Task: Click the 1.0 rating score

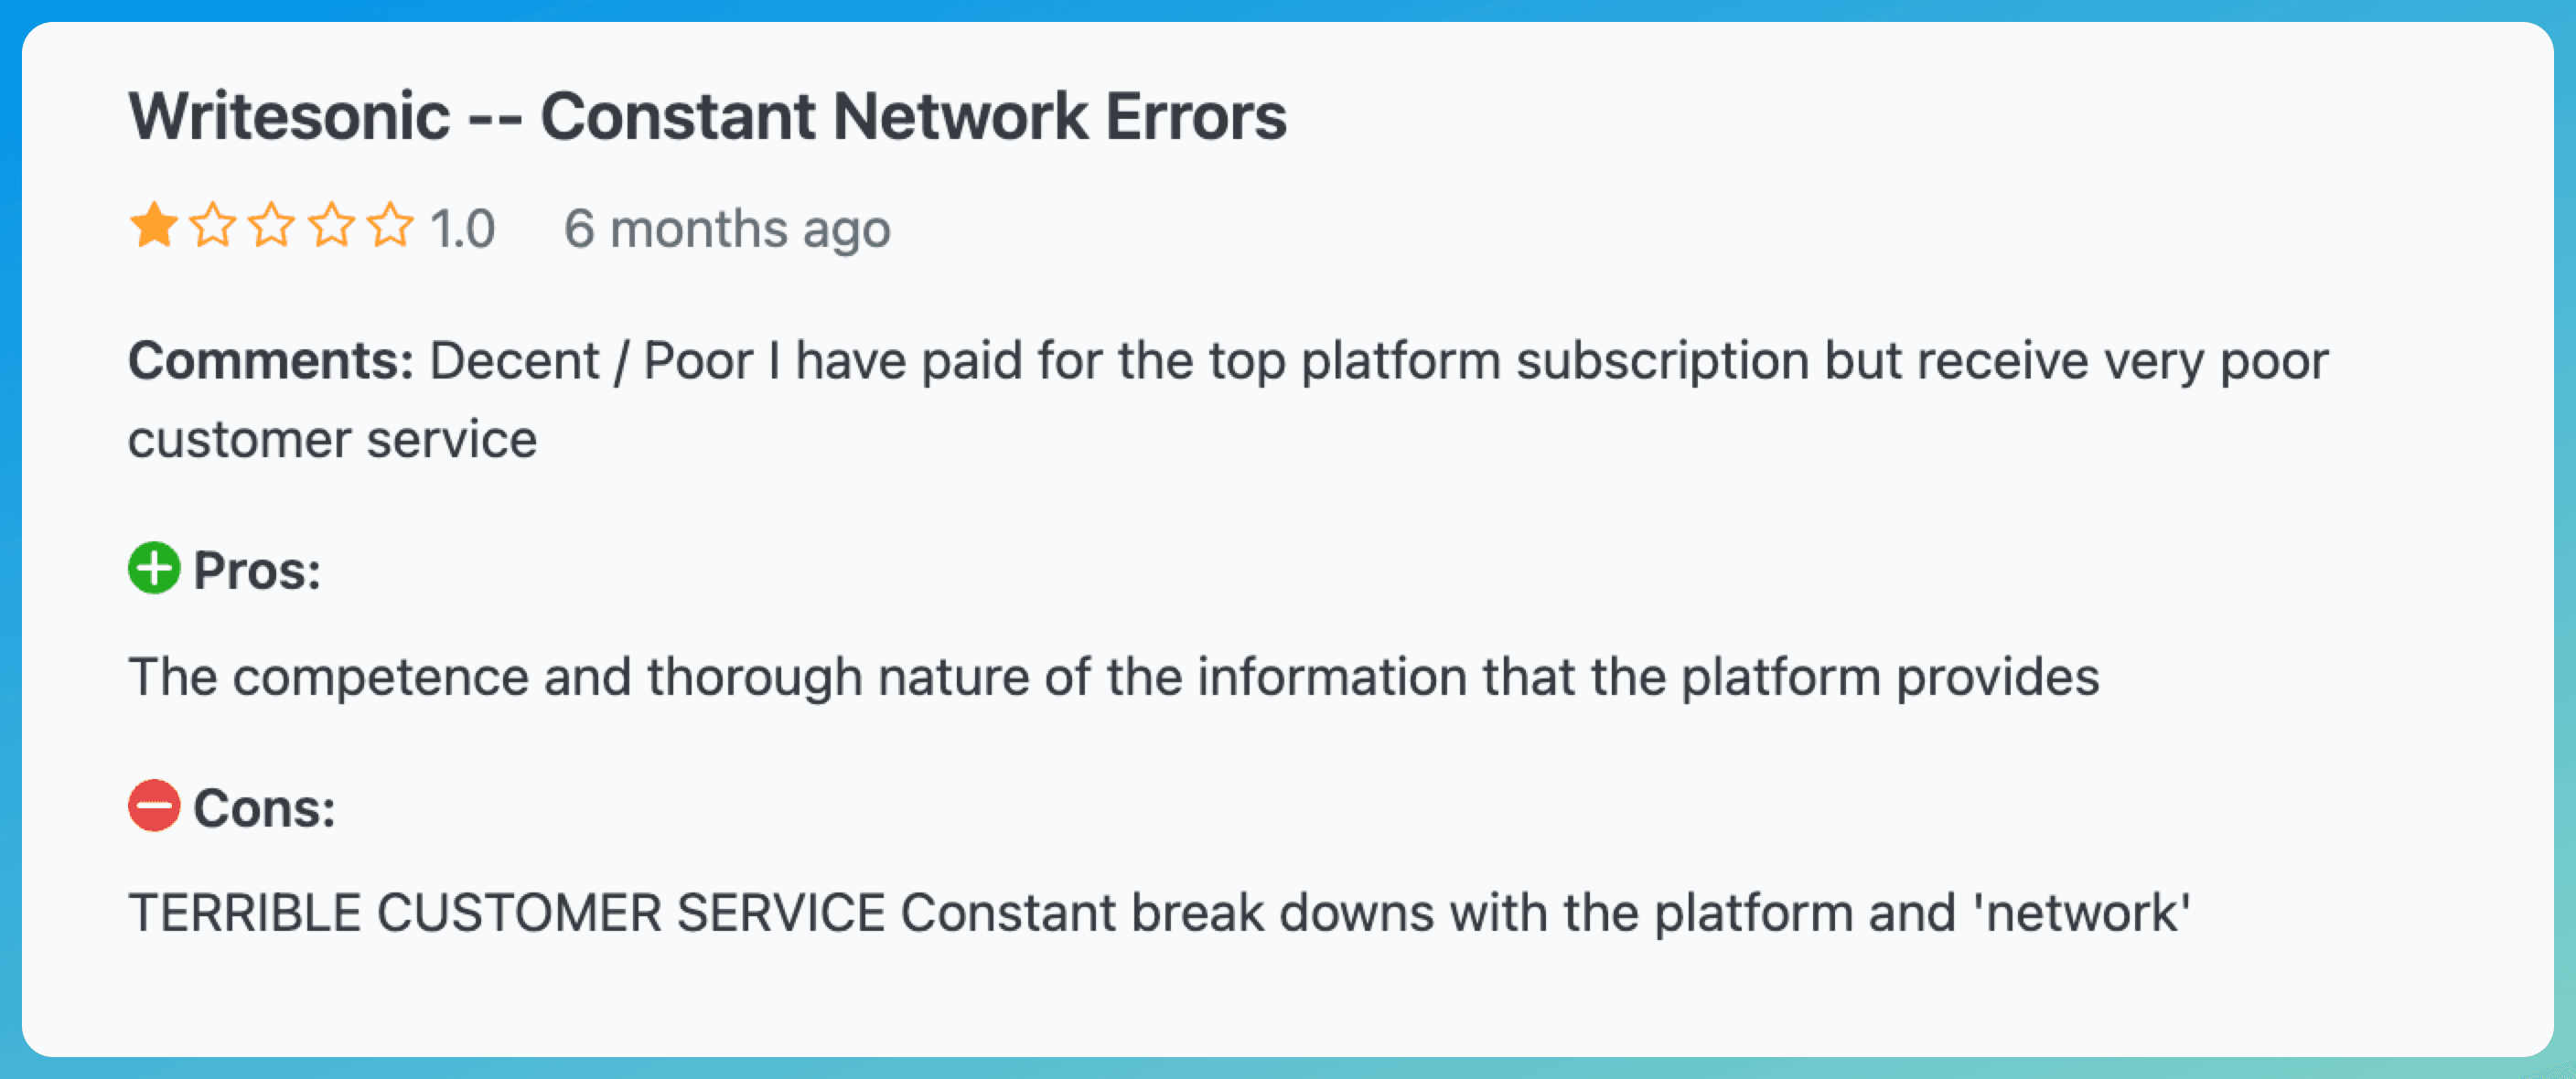Action: point(462,229)
